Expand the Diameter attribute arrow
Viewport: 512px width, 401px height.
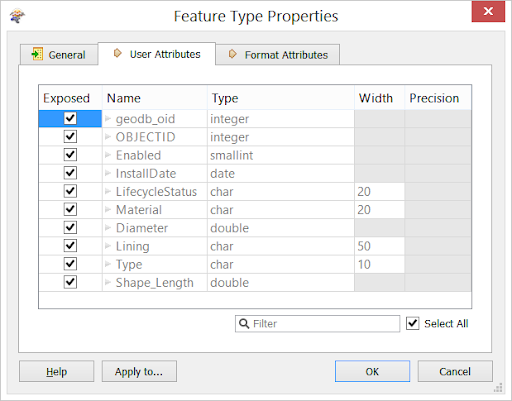108,228
